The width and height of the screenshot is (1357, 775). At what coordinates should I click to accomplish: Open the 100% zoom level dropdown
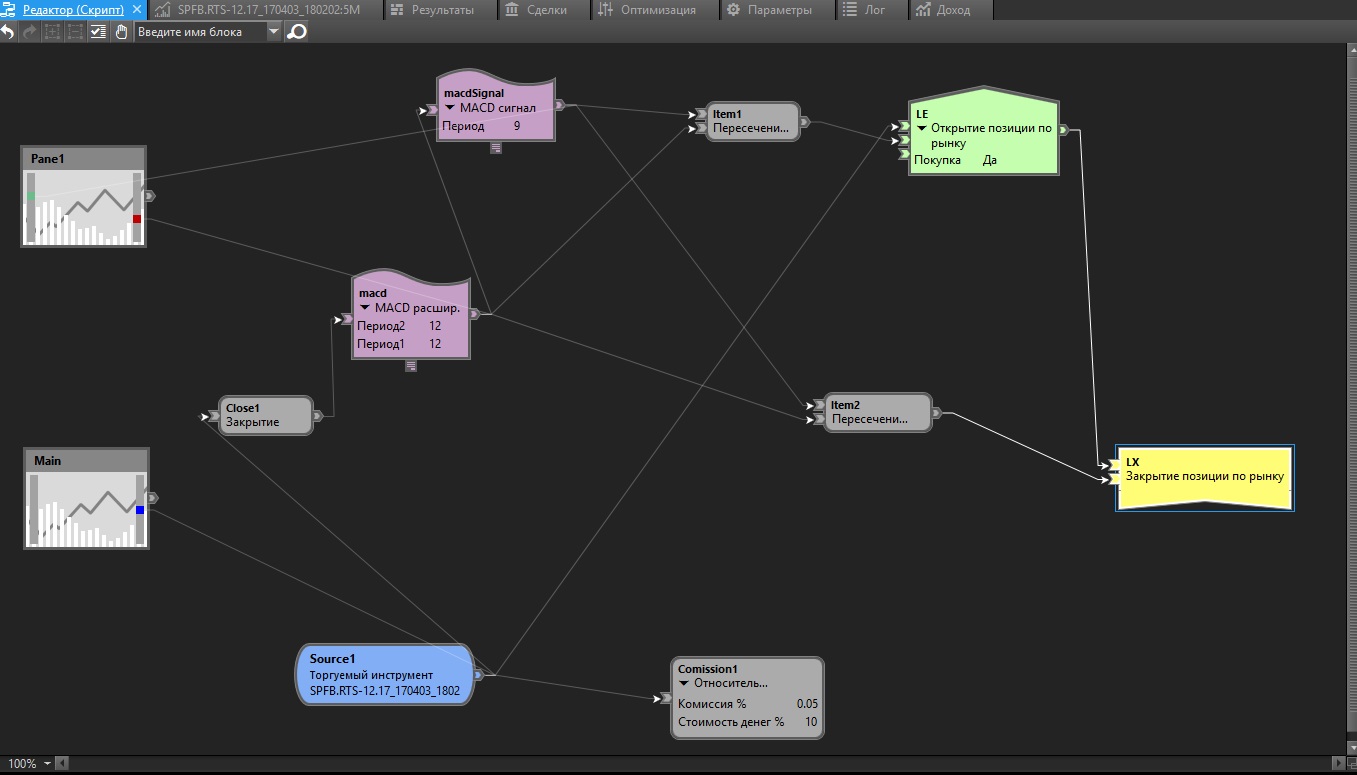point(47,764)
